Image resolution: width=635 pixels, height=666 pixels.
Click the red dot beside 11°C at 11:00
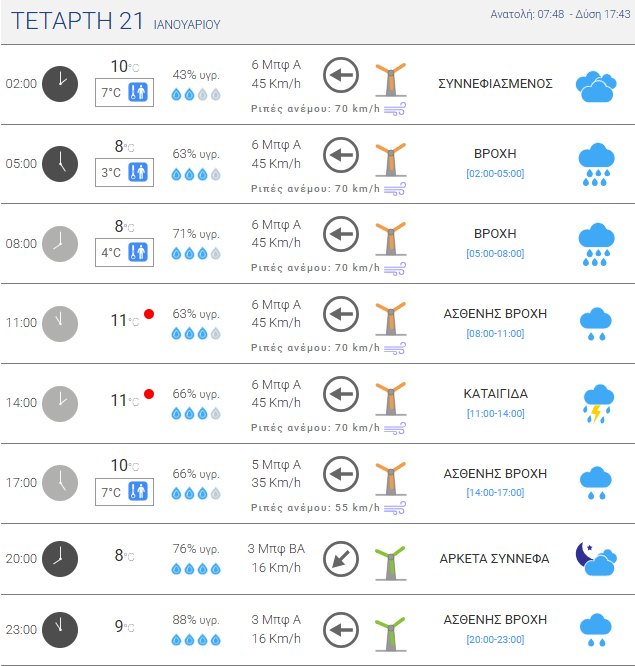(x=149, y=314)
